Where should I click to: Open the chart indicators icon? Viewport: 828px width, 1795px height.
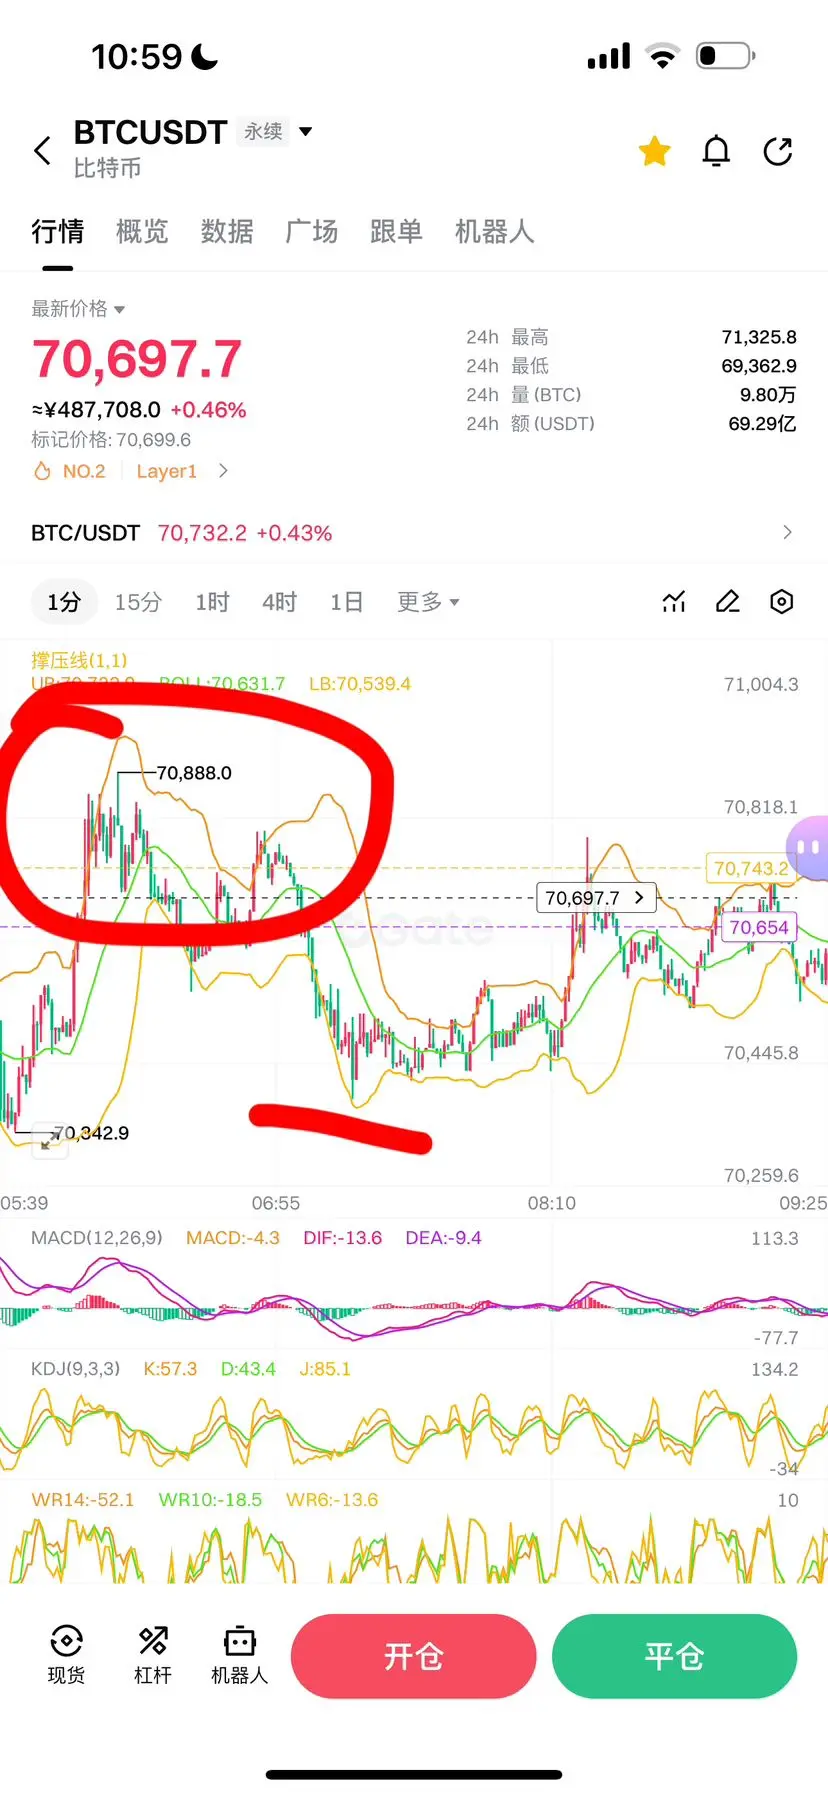click(x=674, y=602)
